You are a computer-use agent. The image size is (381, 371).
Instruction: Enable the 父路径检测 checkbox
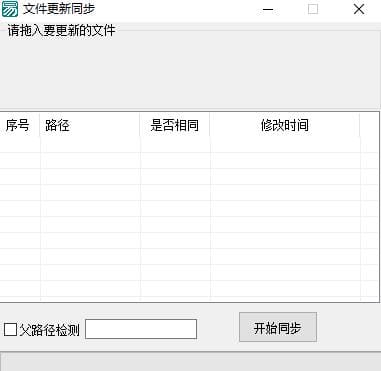coord(10,329)
